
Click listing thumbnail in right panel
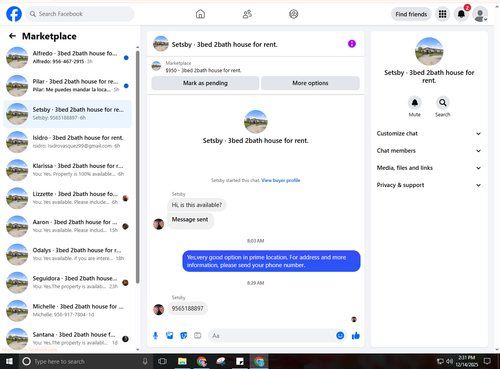point(429,51)
